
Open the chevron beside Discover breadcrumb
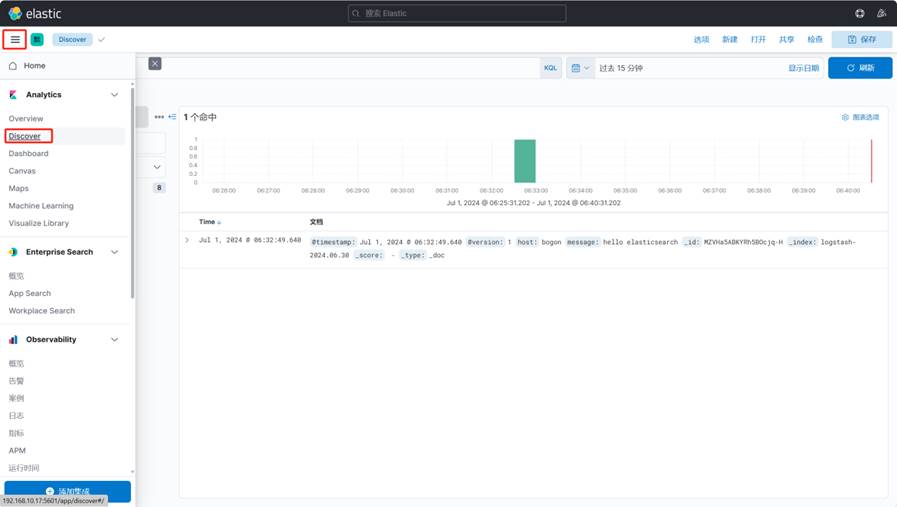pos(102,39)
